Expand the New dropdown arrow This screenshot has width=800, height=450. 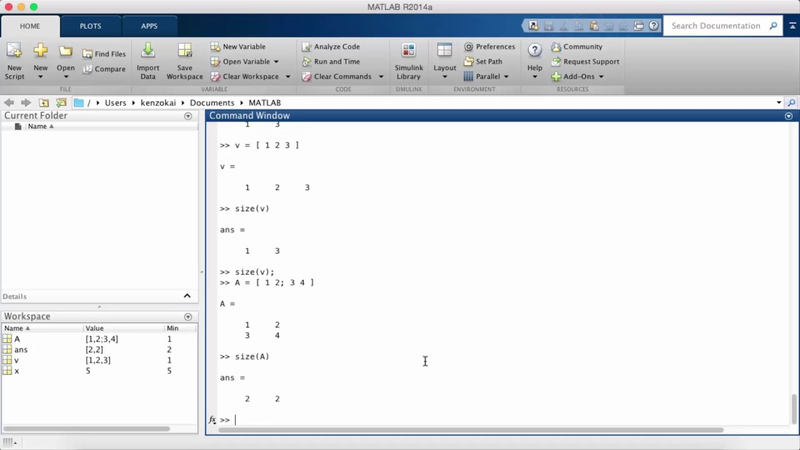point(40,77)
